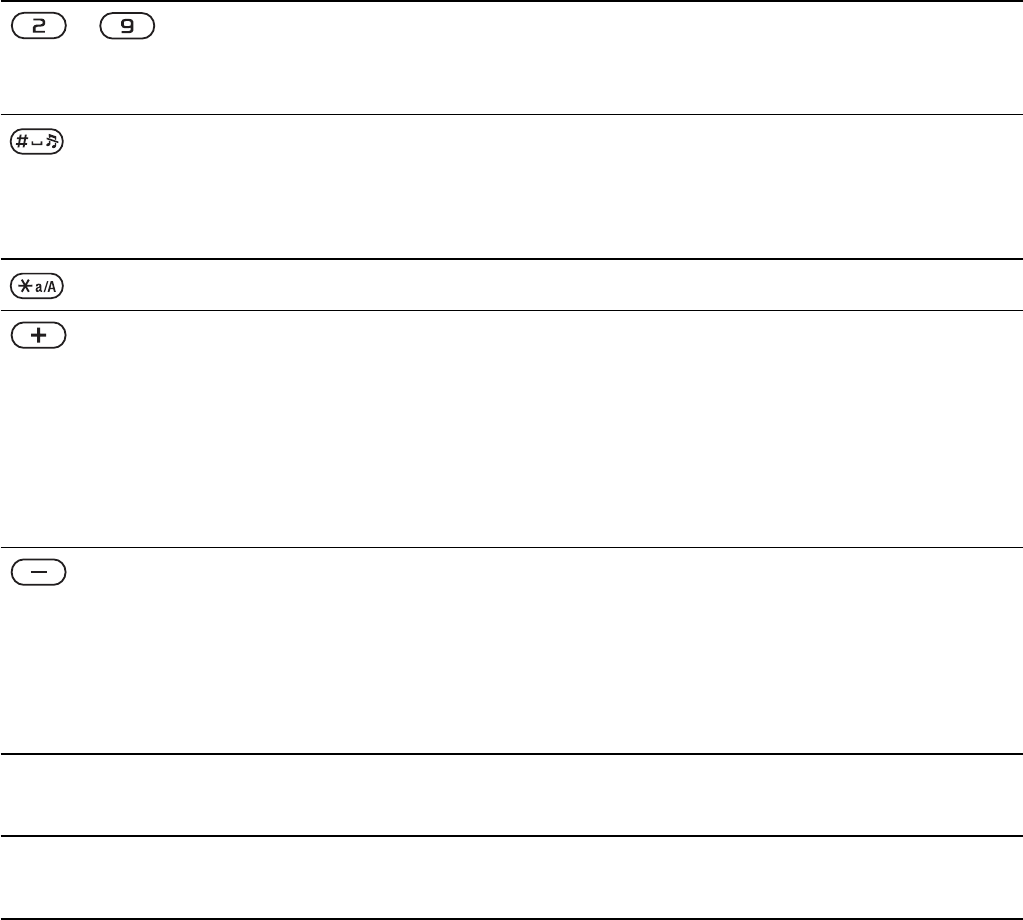Viewport: 1023px width, 920px height.
Task: Click the minus key icon
Action: tap(39, 572)
